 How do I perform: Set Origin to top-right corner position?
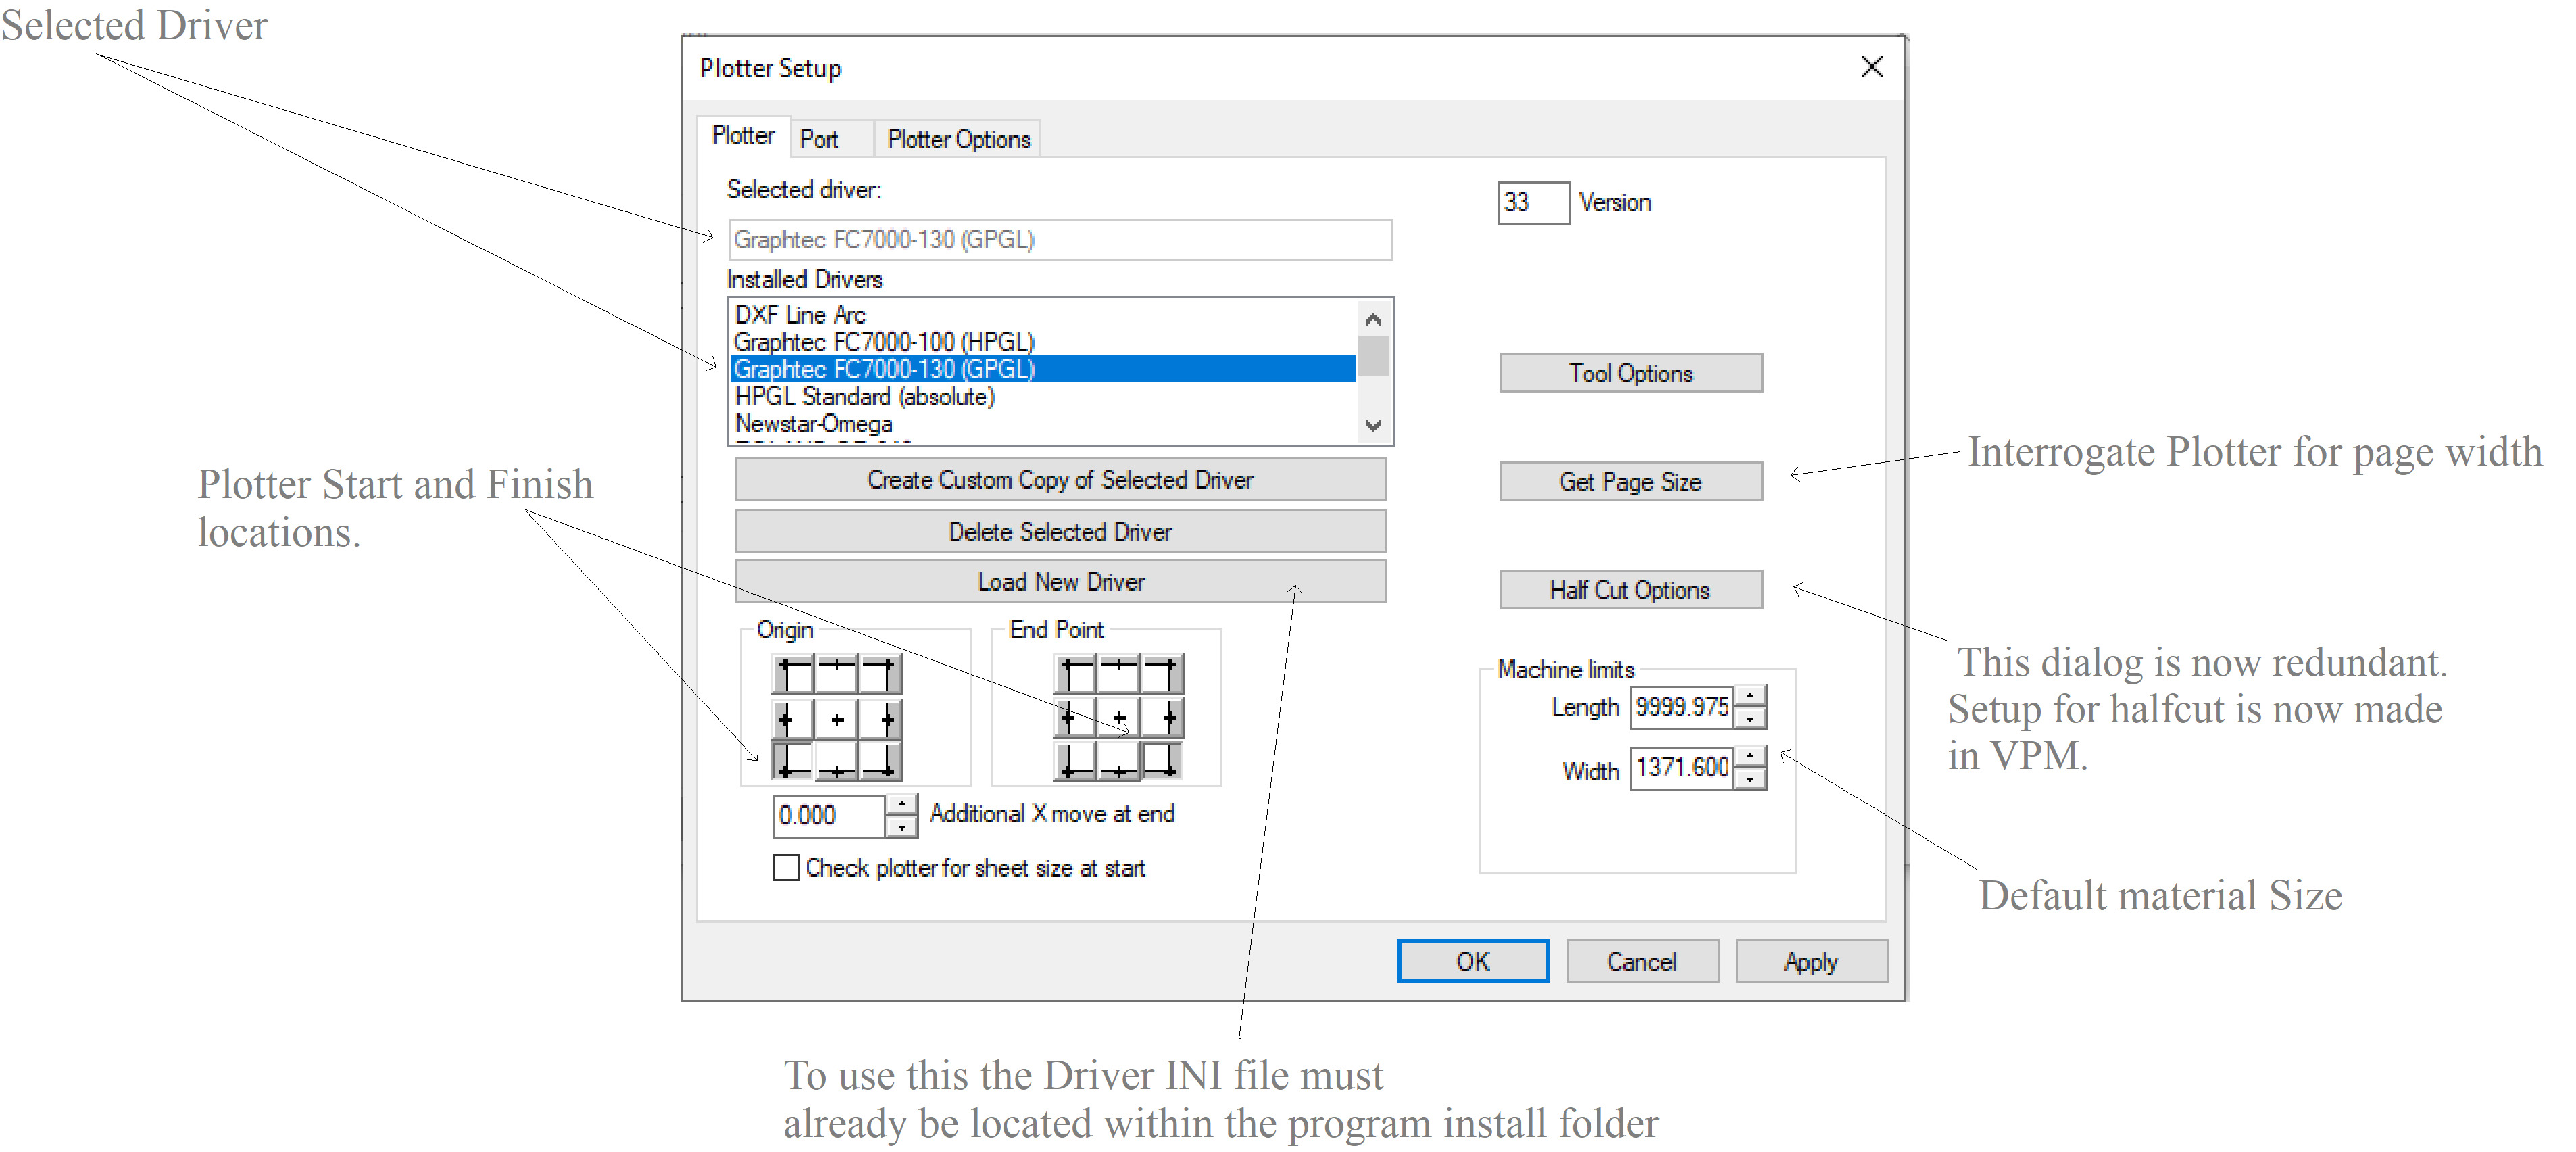click(881, 675)
